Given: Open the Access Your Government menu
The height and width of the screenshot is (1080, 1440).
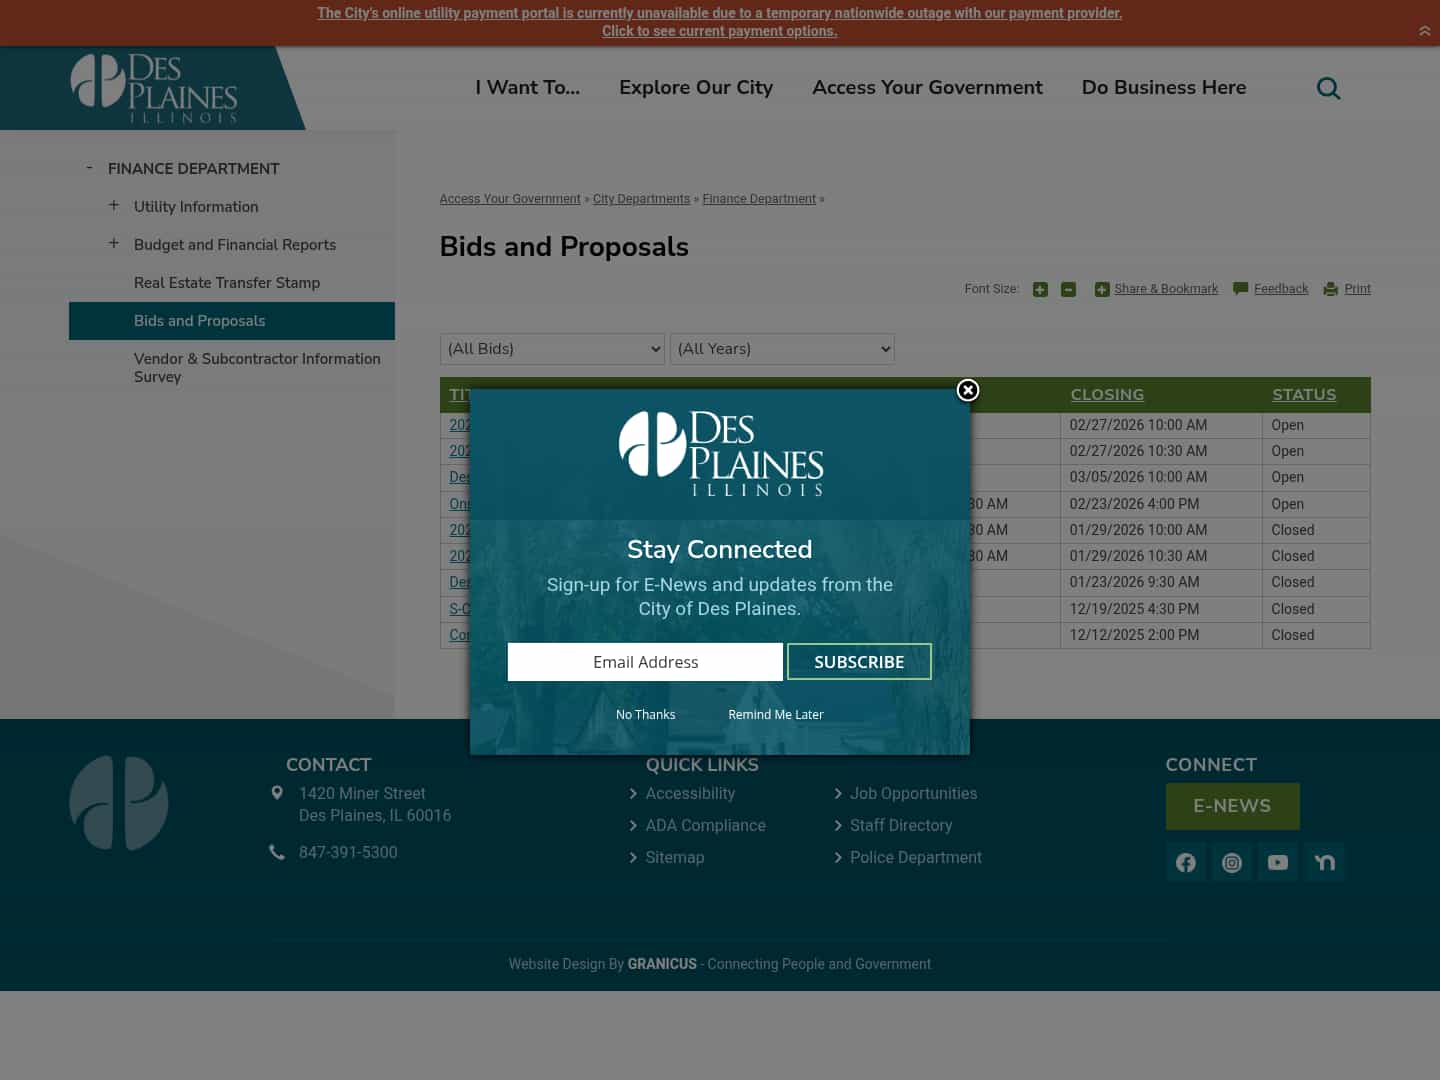Looking at the screenshot, I should 927,88.
